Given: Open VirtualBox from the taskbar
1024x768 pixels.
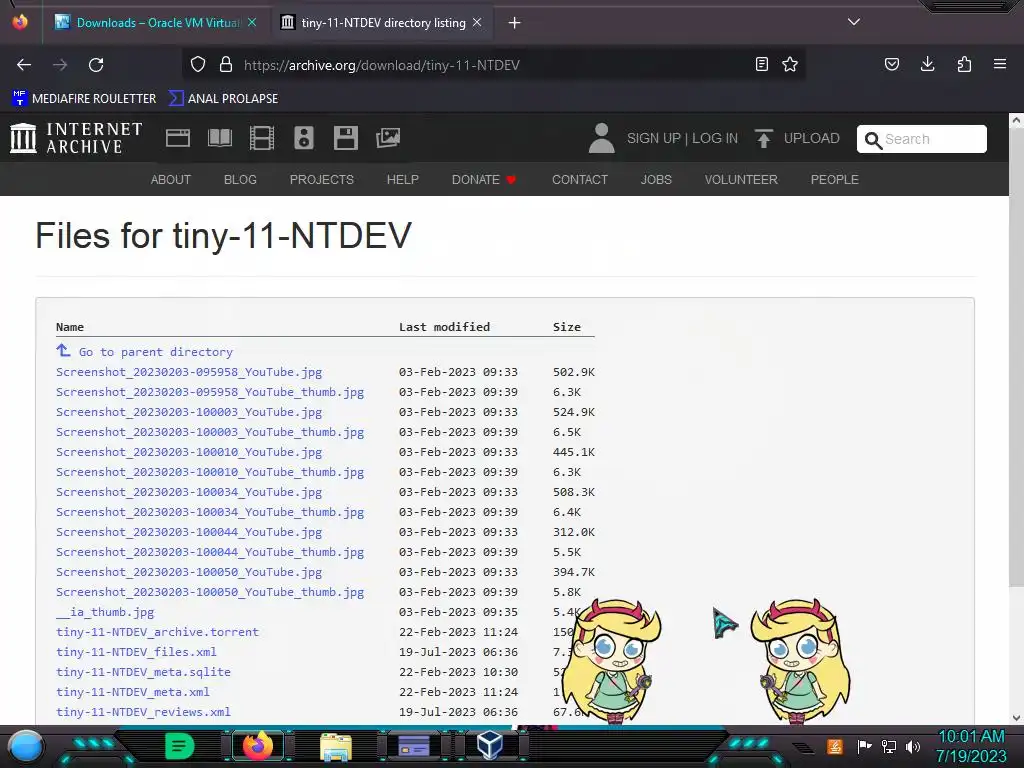Looking at the screenshot, I should pos(490,746).
